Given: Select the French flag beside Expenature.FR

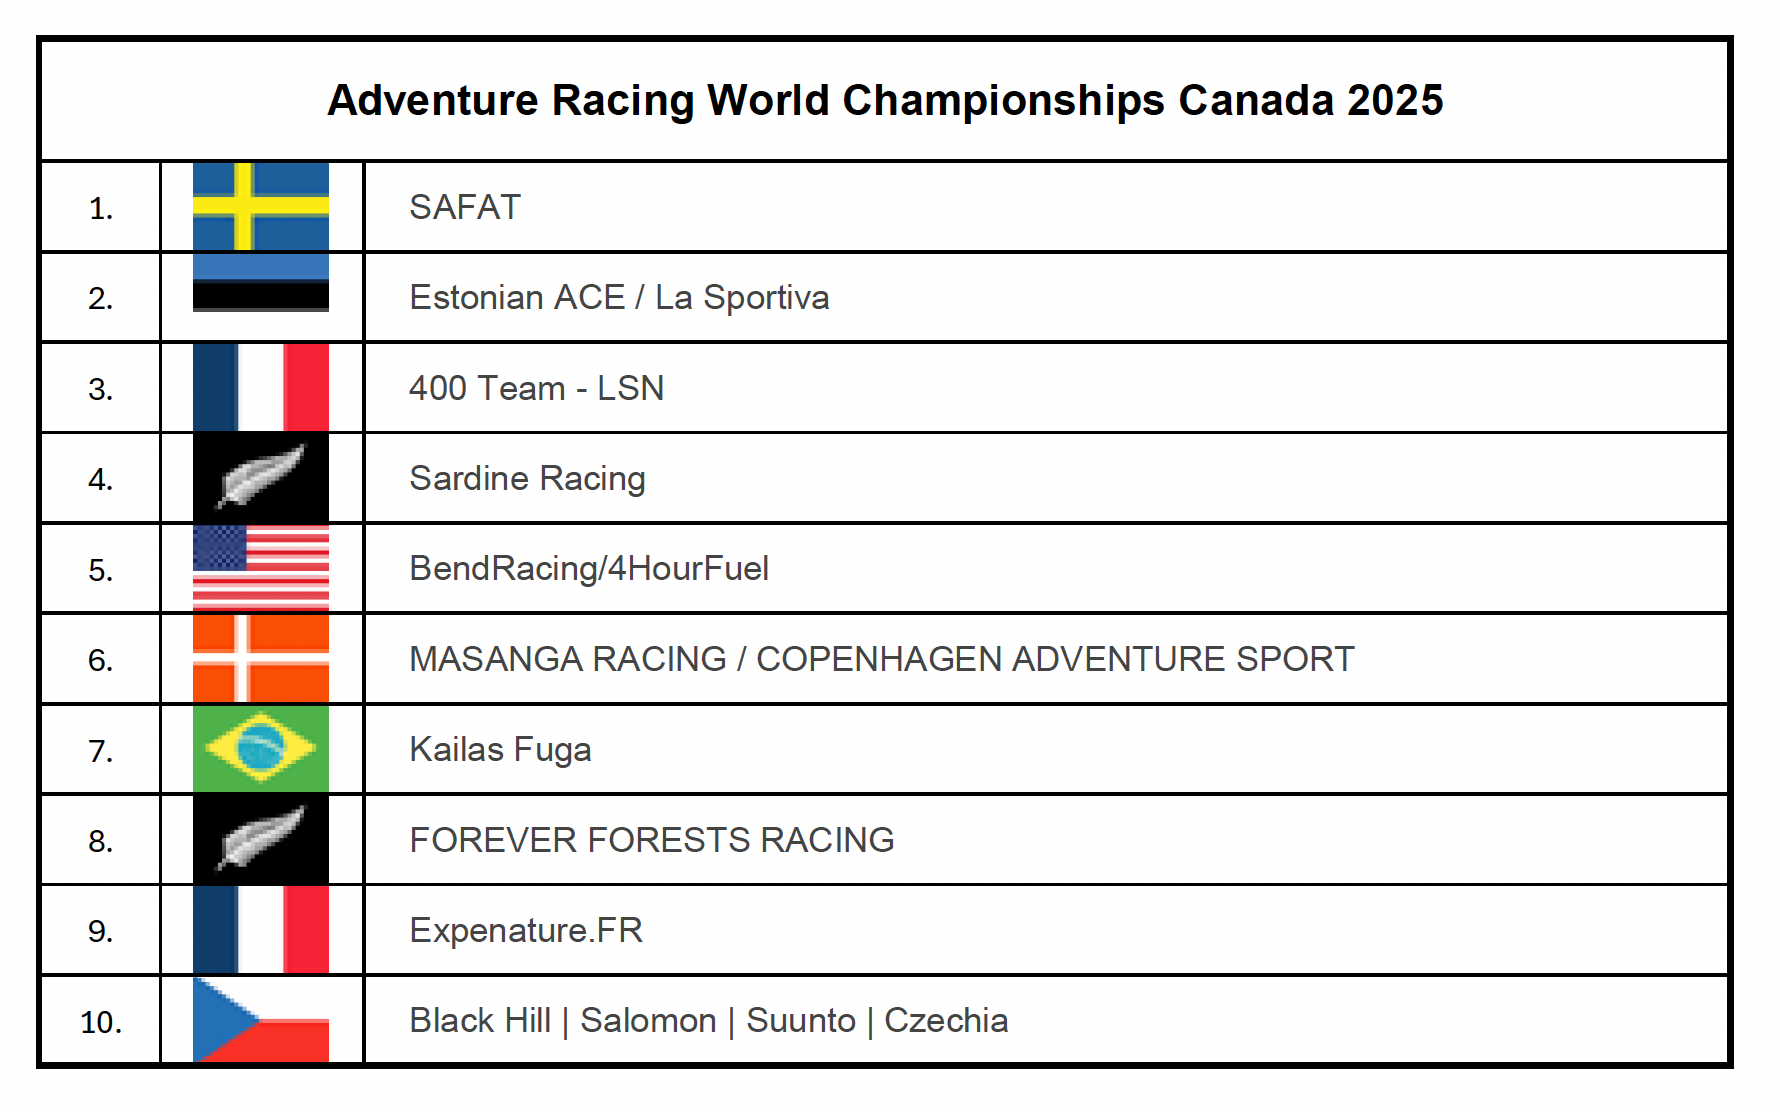Looking at the screenshot, I should [260, 929].
